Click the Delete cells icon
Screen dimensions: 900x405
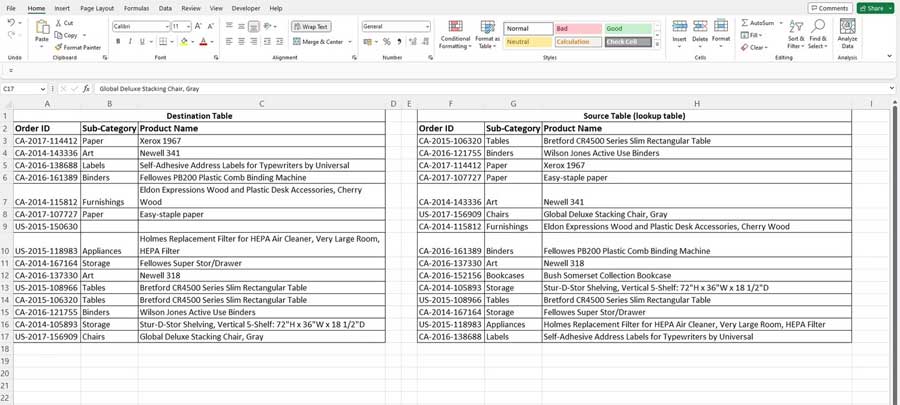700,26
